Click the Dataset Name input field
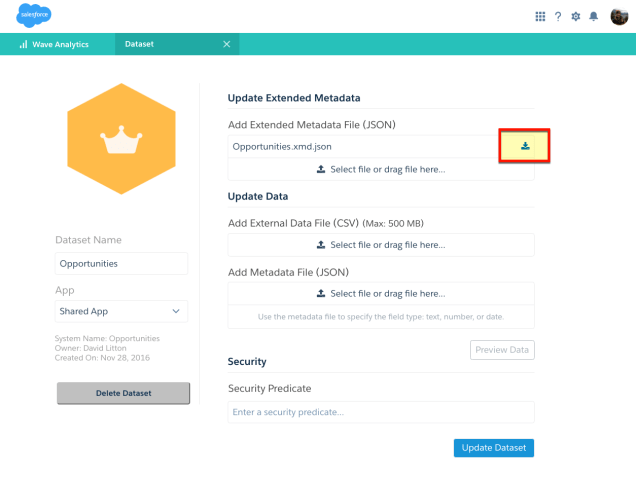Viewport: 636px width, 479px height. coord(121,264)
